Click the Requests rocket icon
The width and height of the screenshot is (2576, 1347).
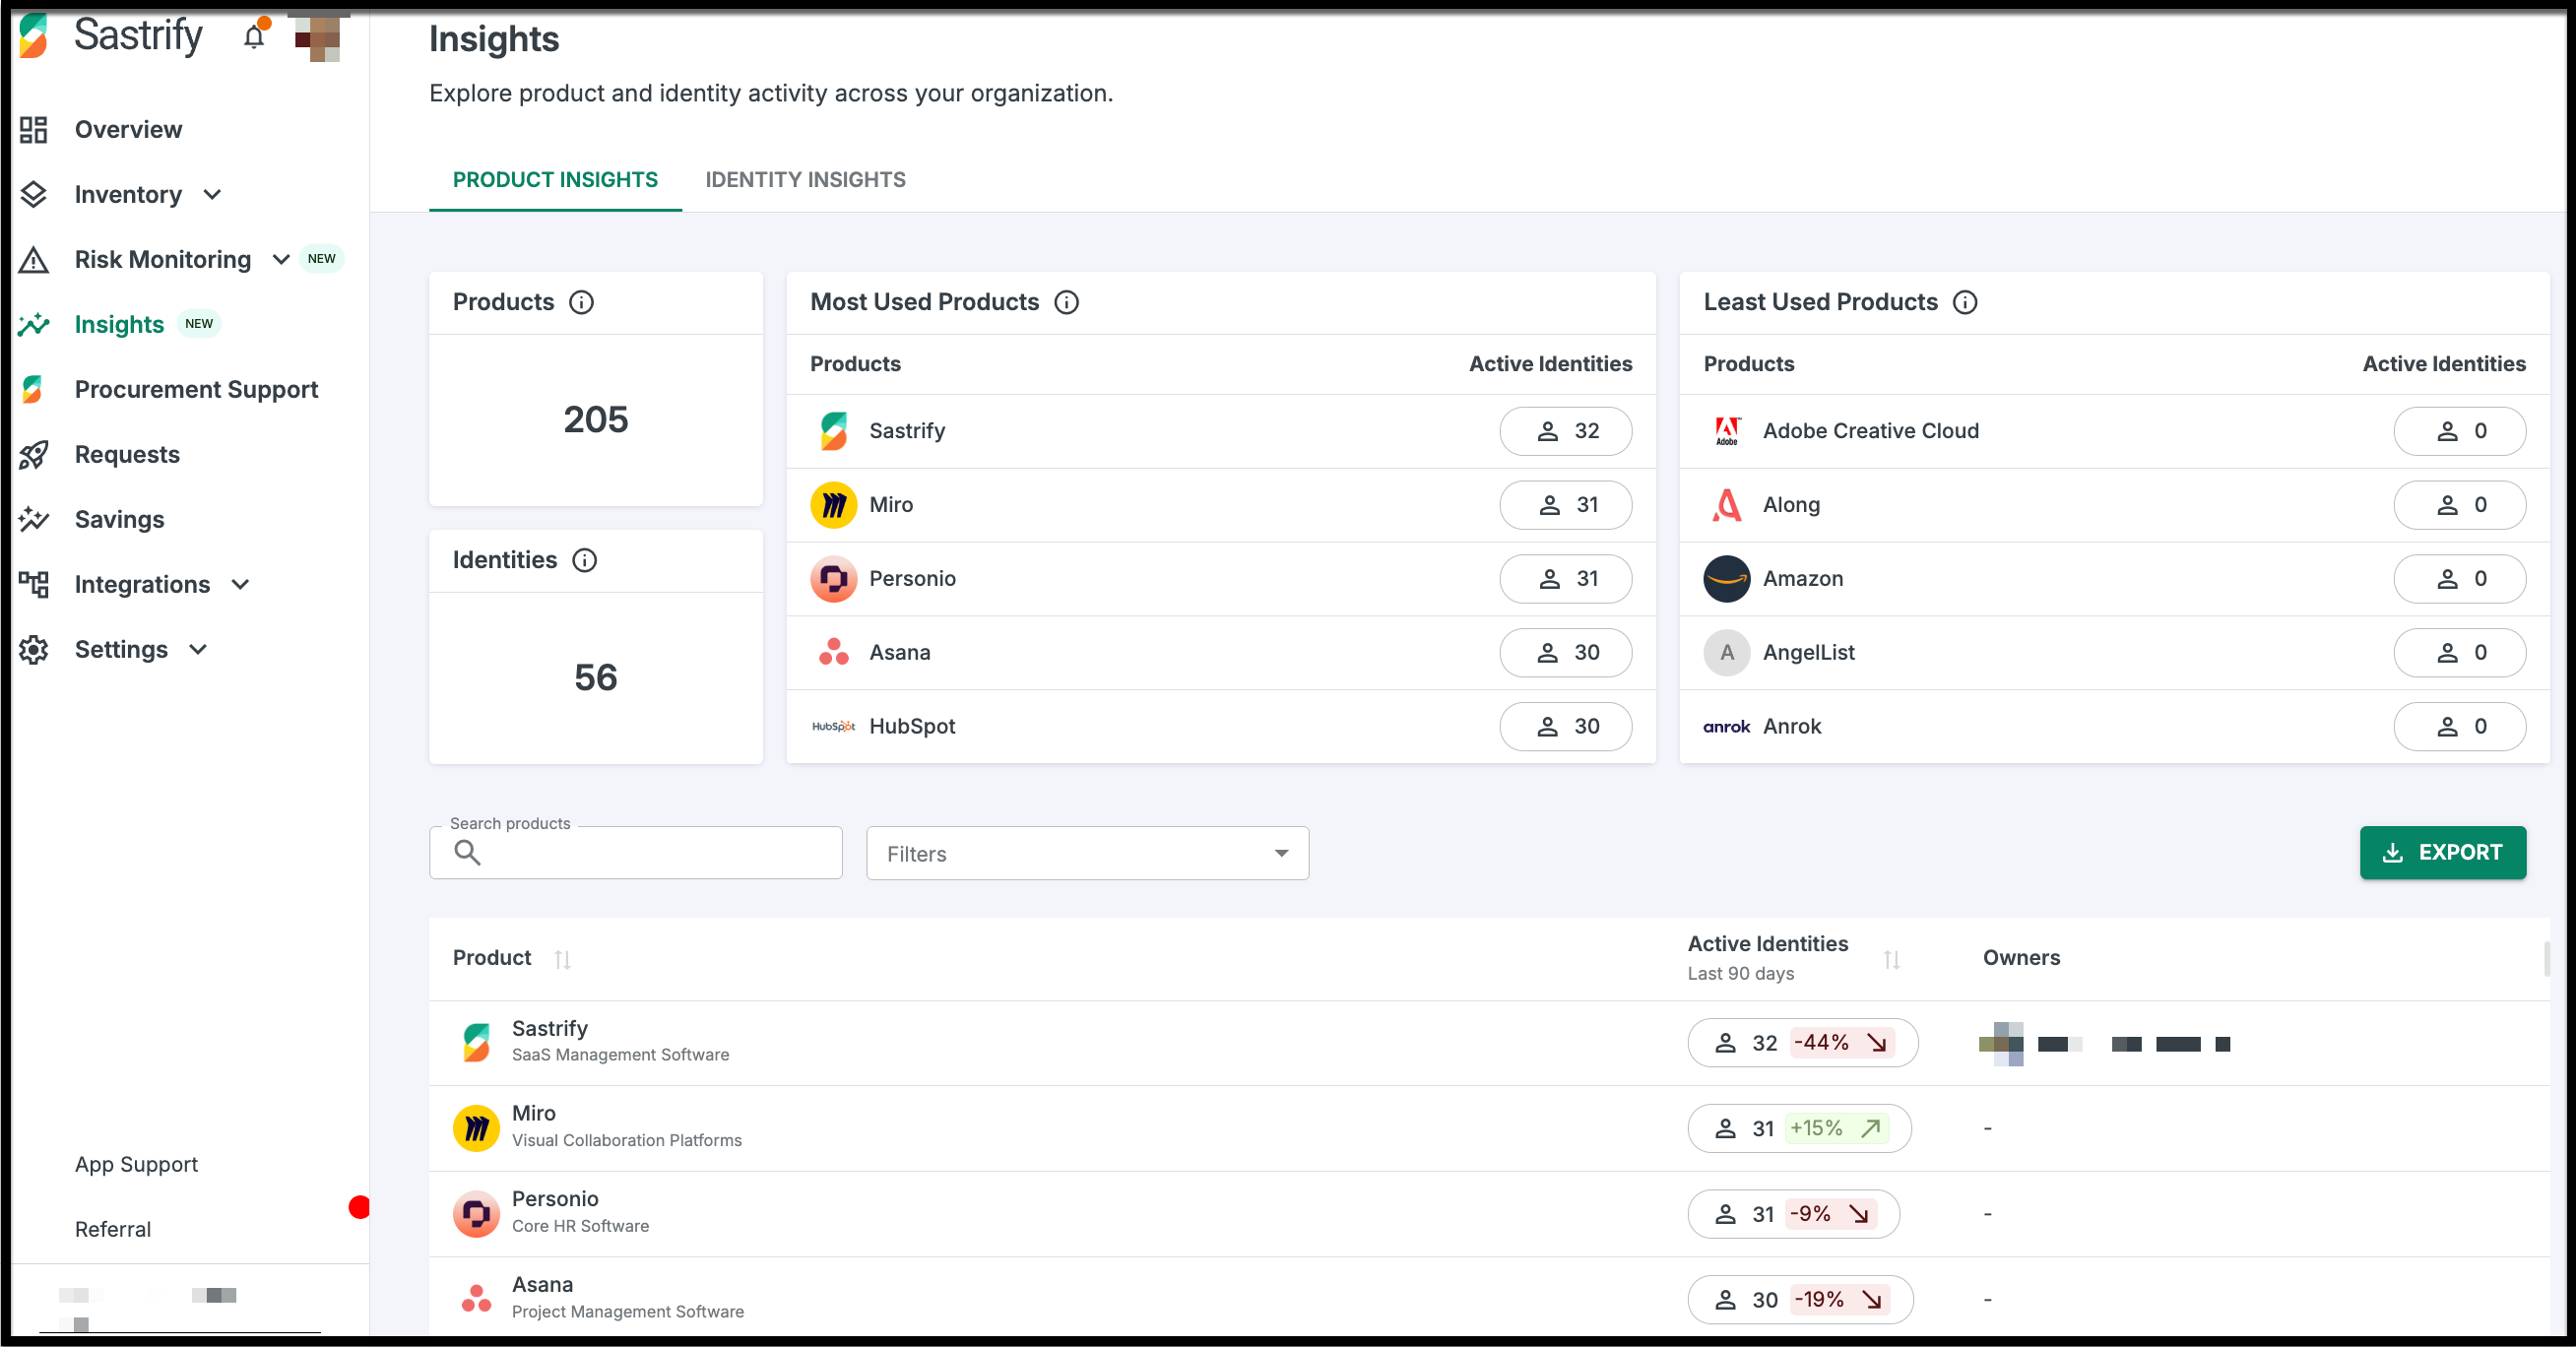tap(34, 454)
